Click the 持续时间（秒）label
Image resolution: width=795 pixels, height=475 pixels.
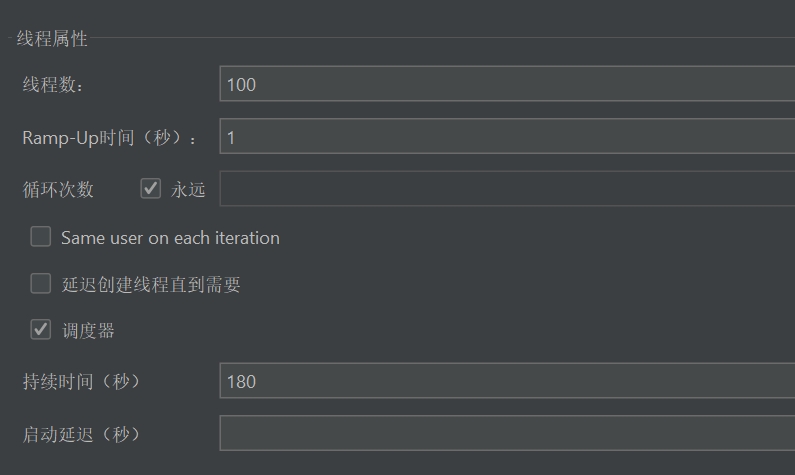(x=81, y=381)
